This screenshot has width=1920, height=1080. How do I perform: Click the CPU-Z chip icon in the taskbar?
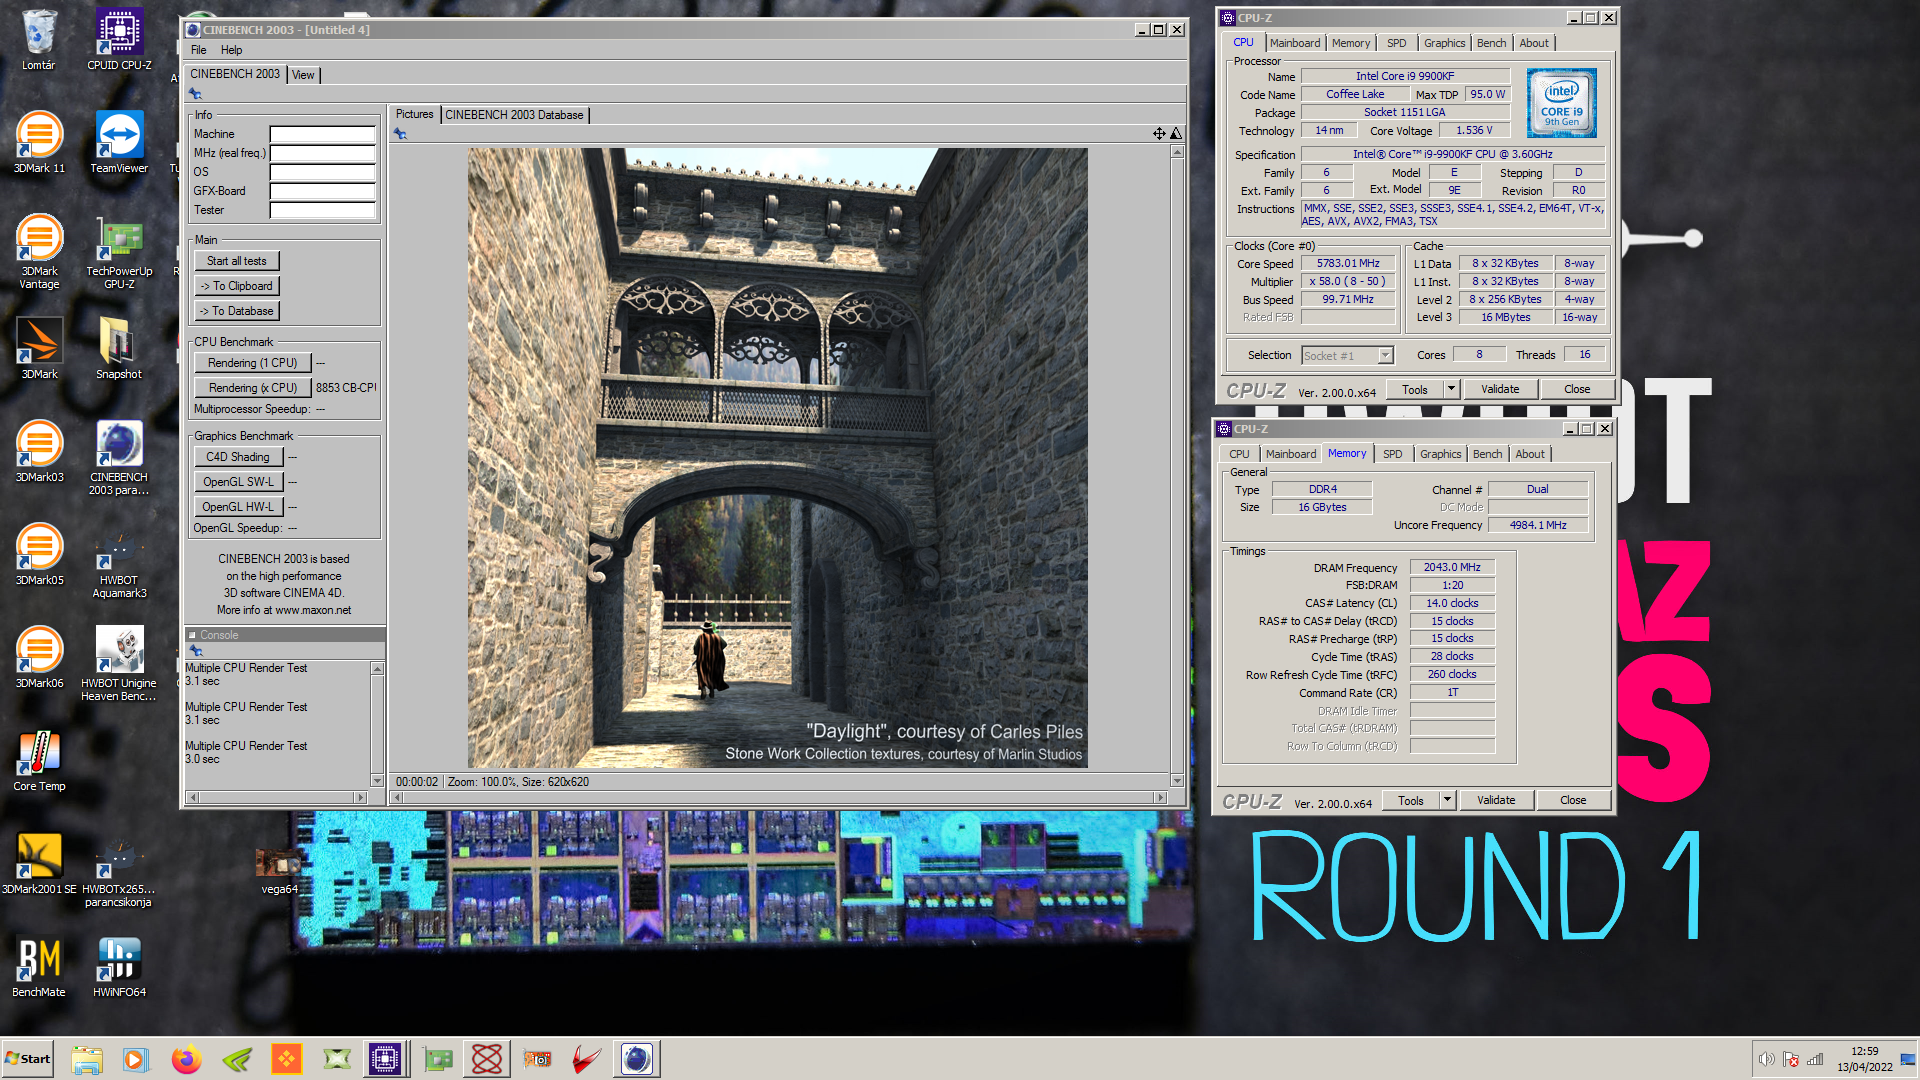click(x=385, y=1059)
